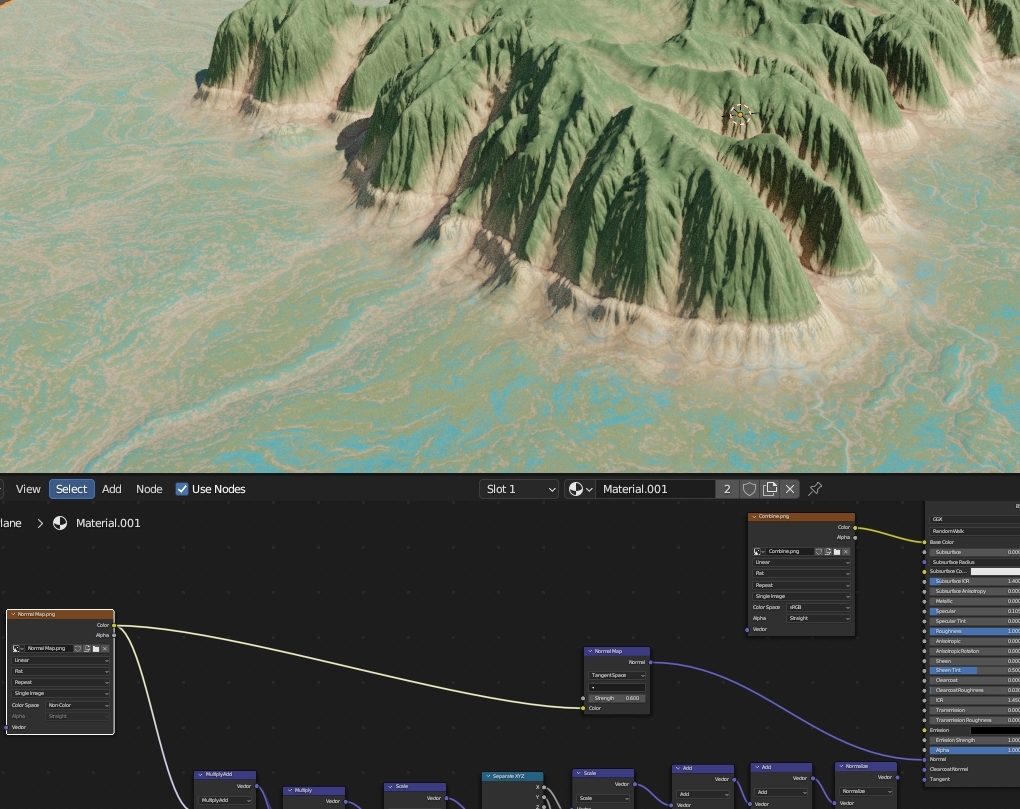
Task: Open the View menu in node editor
Action: pyautogui.click(x=28, y=489)
